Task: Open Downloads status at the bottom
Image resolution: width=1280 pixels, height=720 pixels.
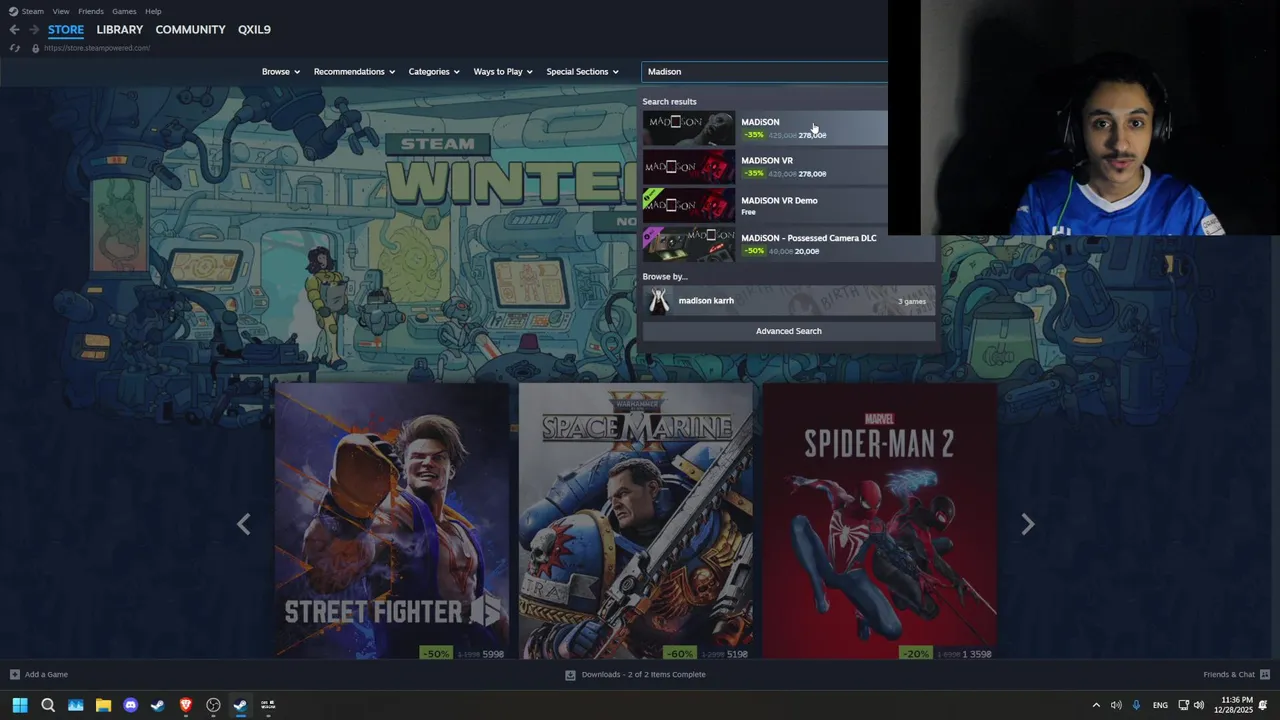Action: (644, 674)
